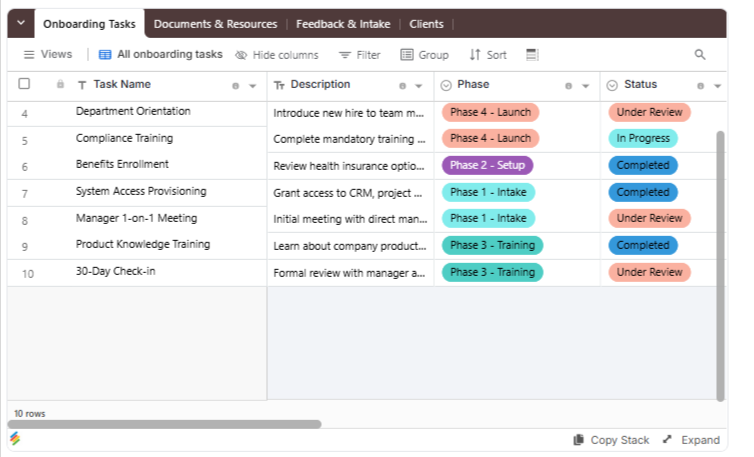Viewport: 754px width, 457px height.
Task: Open the Filter options
Action: point(359,55)
